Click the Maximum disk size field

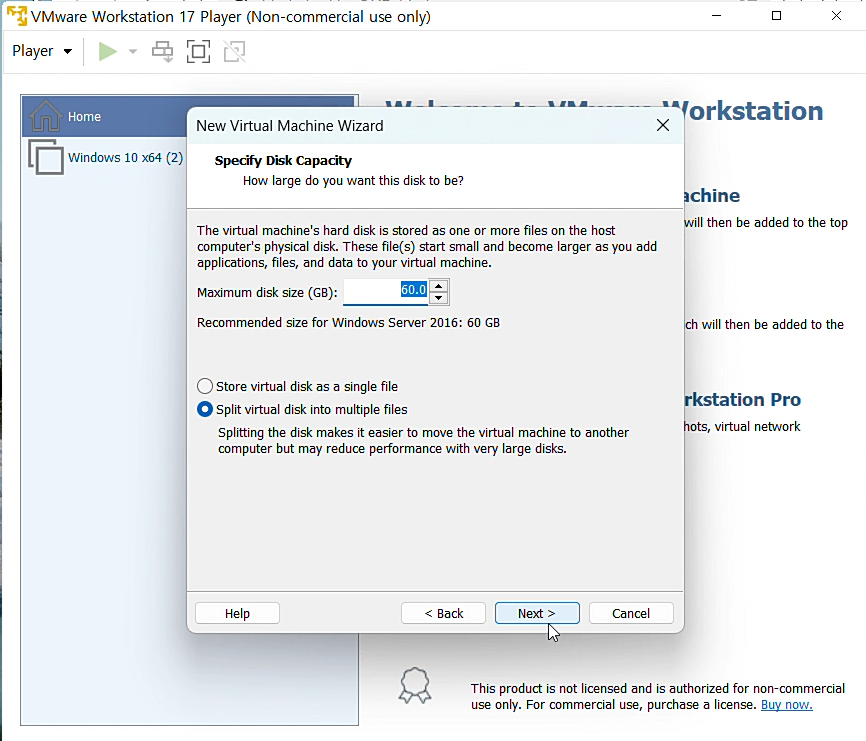point(386,291)
